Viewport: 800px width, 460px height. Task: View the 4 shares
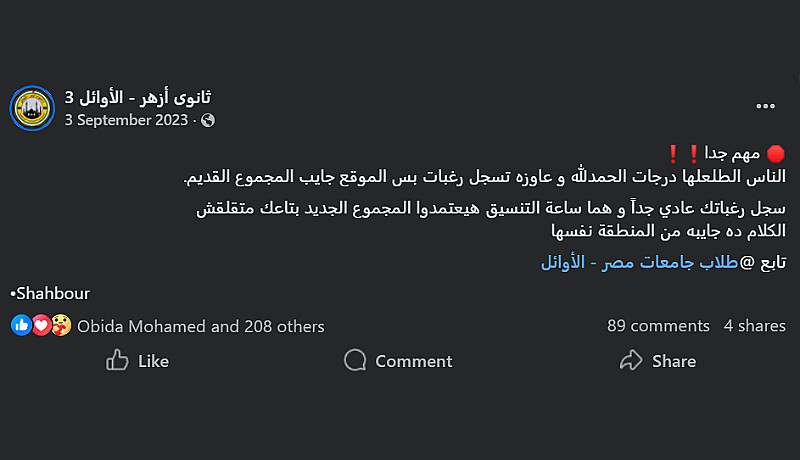(x=754, y=326)
